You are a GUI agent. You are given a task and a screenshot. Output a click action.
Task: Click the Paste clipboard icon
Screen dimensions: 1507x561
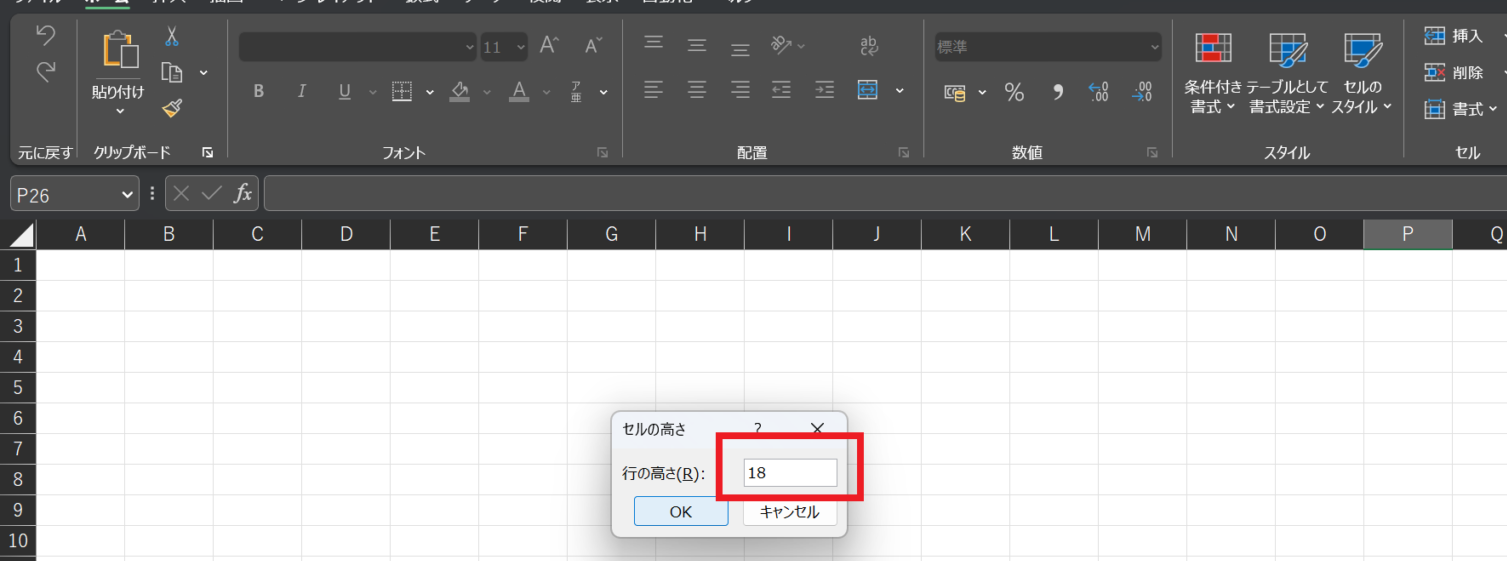119,51
